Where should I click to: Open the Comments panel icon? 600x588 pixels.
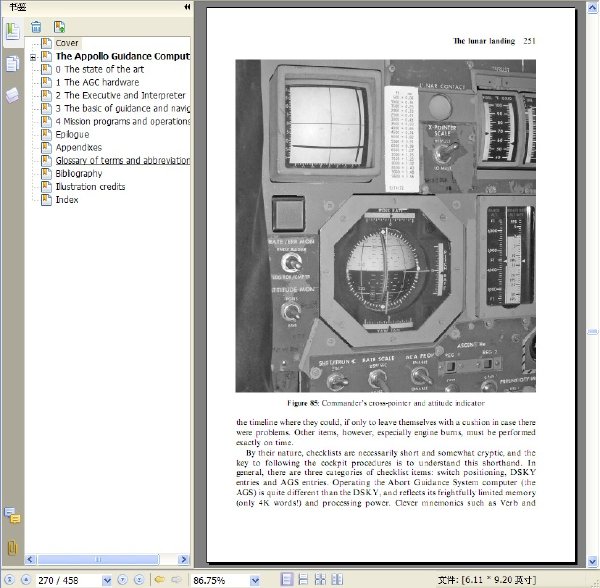(x=12, y=515)
